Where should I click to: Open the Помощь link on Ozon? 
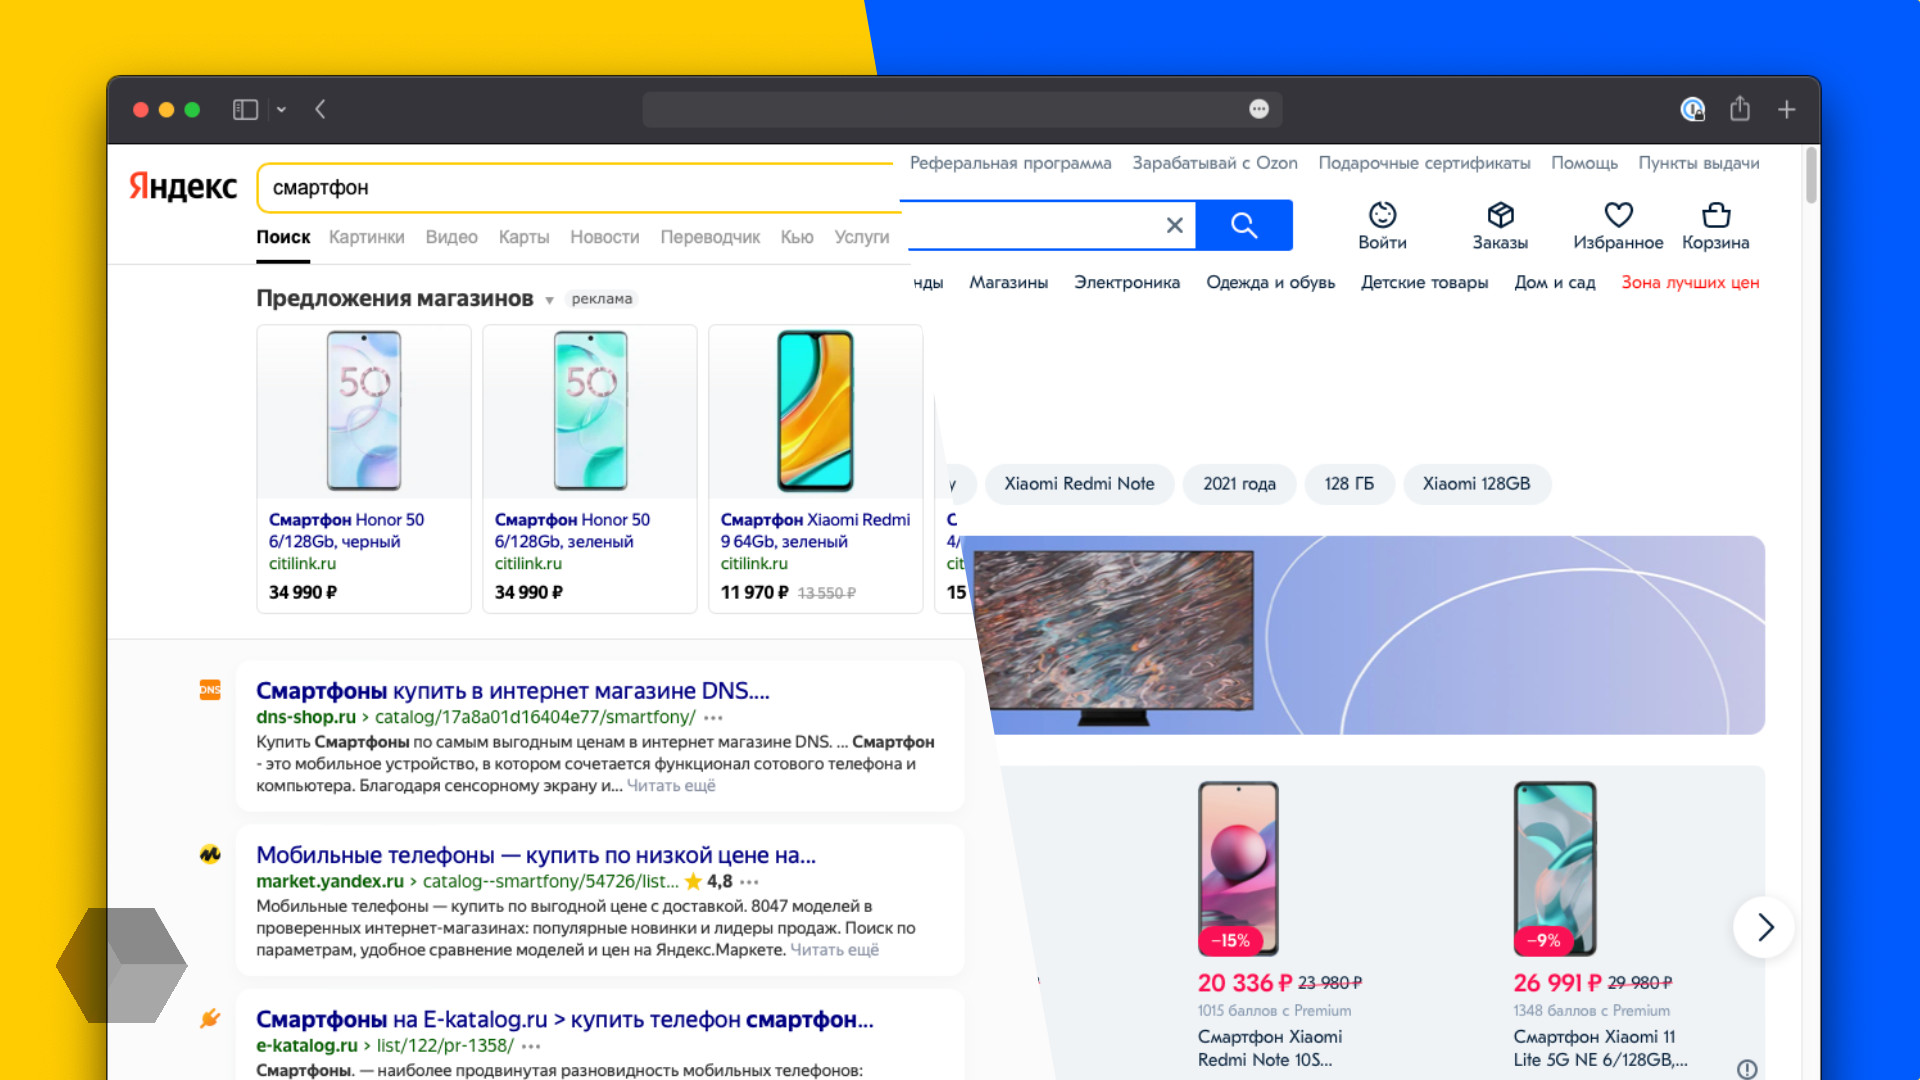tap(1584, 163)
